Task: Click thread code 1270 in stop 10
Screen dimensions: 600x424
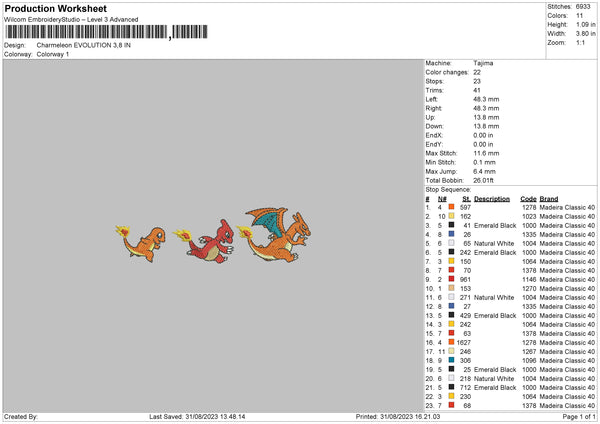Action: pos(529,289)
